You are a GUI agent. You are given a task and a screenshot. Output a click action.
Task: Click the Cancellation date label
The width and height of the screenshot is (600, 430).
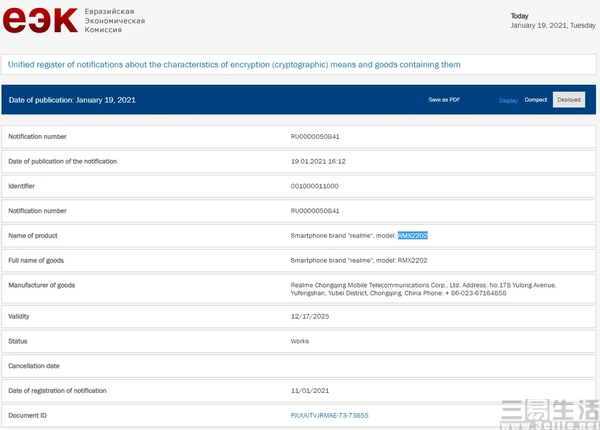click(34, 366)
